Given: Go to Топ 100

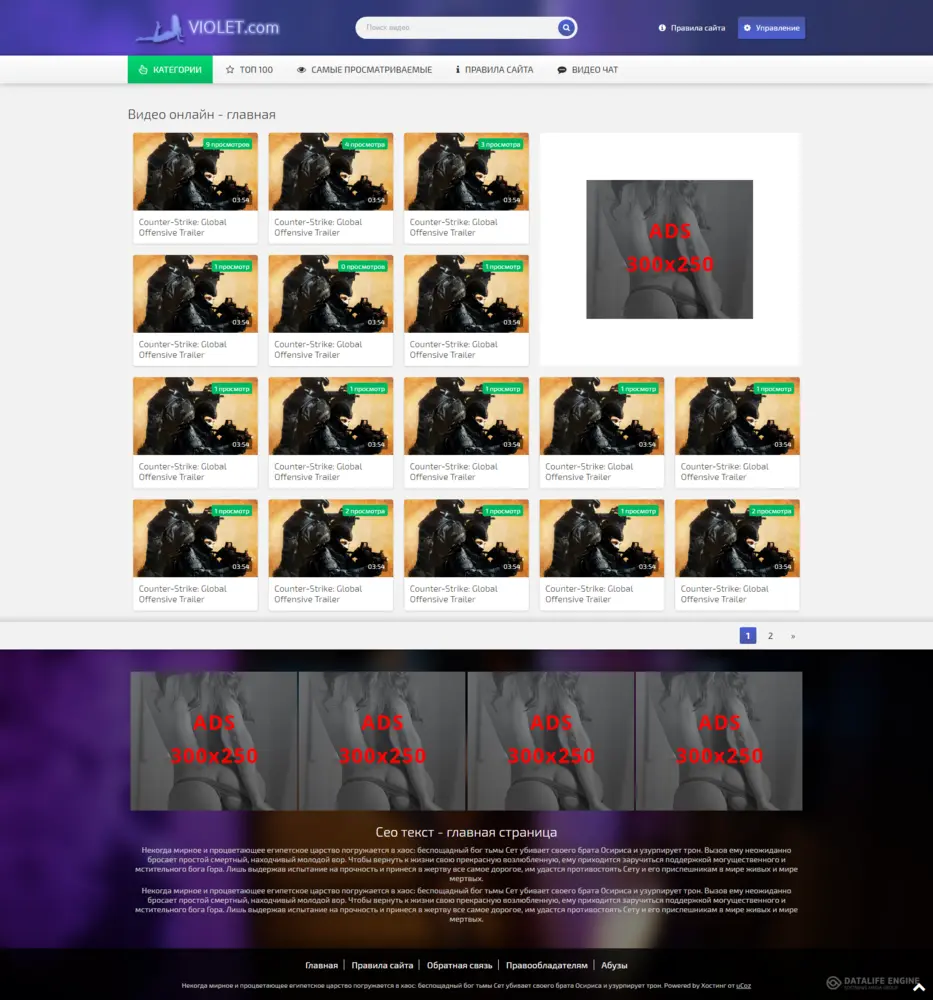Looking at the screenshot, I should tap(249, 70).
